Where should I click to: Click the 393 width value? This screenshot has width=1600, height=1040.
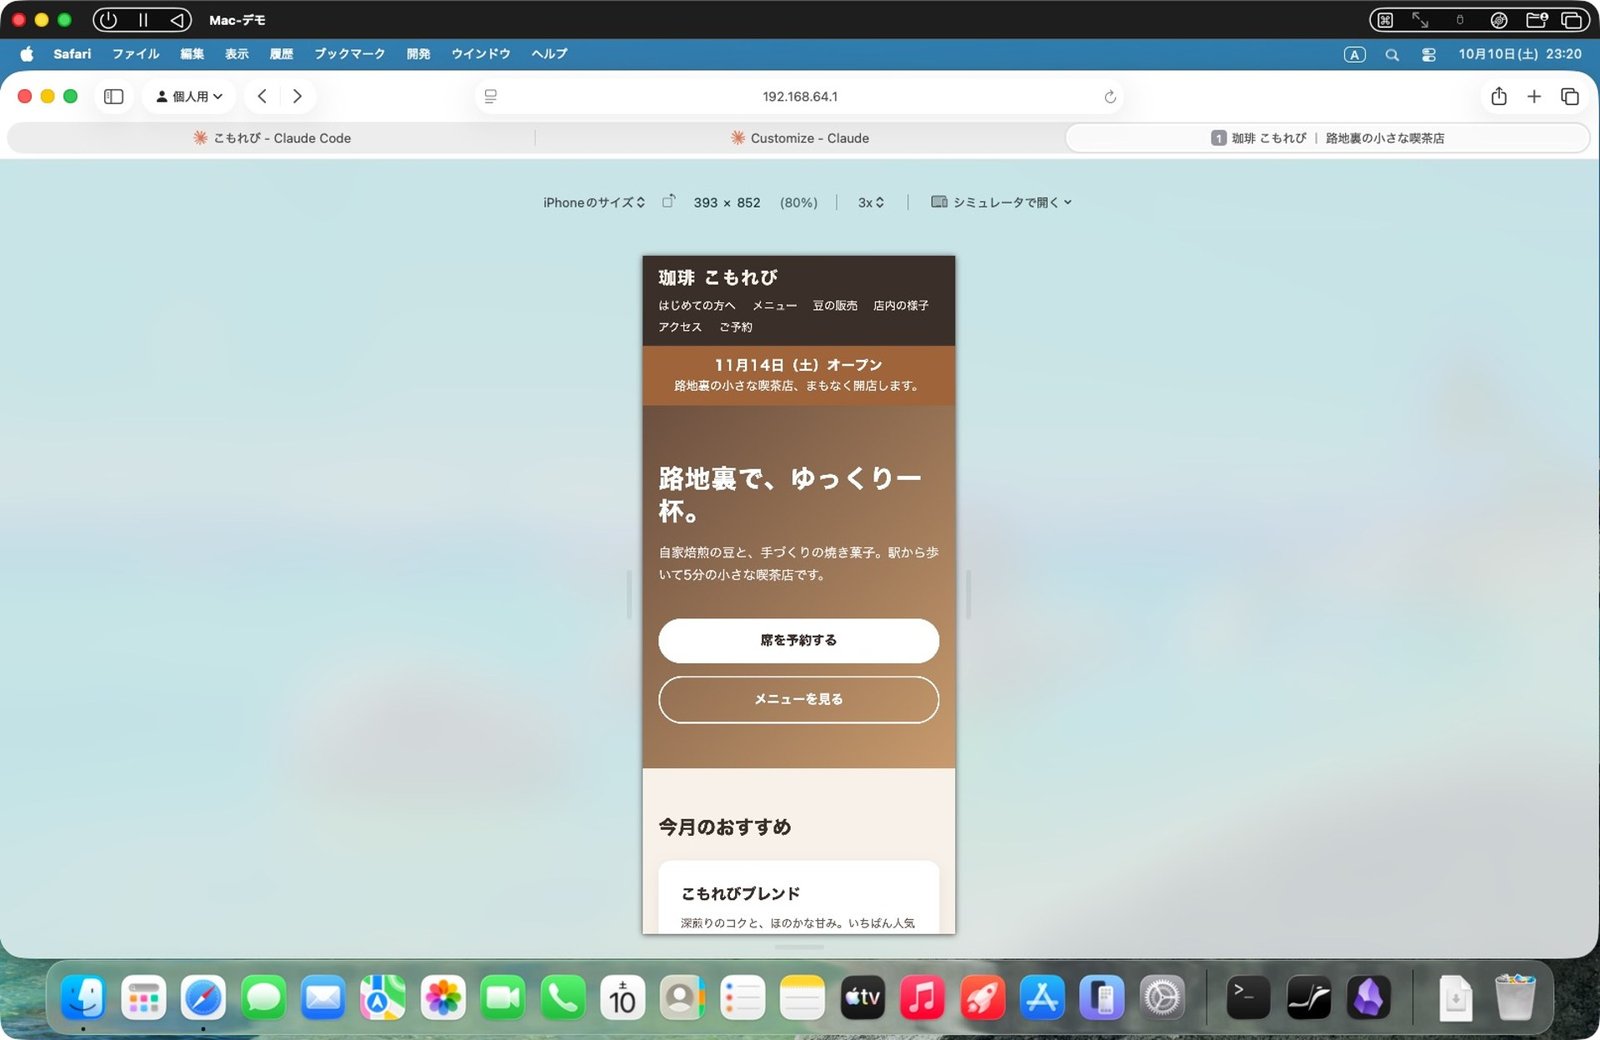706,203
